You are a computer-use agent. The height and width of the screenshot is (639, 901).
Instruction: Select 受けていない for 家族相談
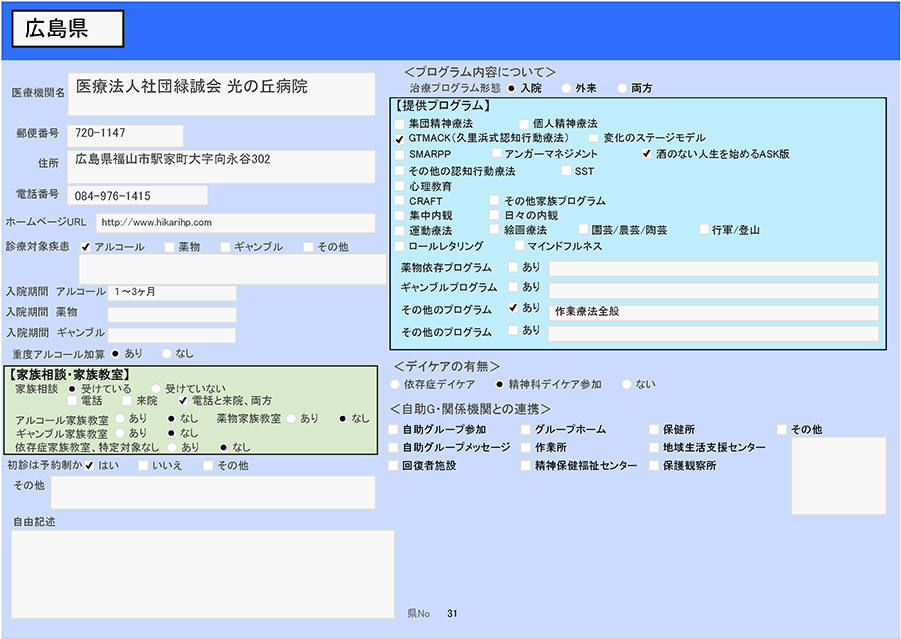pos(156,388)
